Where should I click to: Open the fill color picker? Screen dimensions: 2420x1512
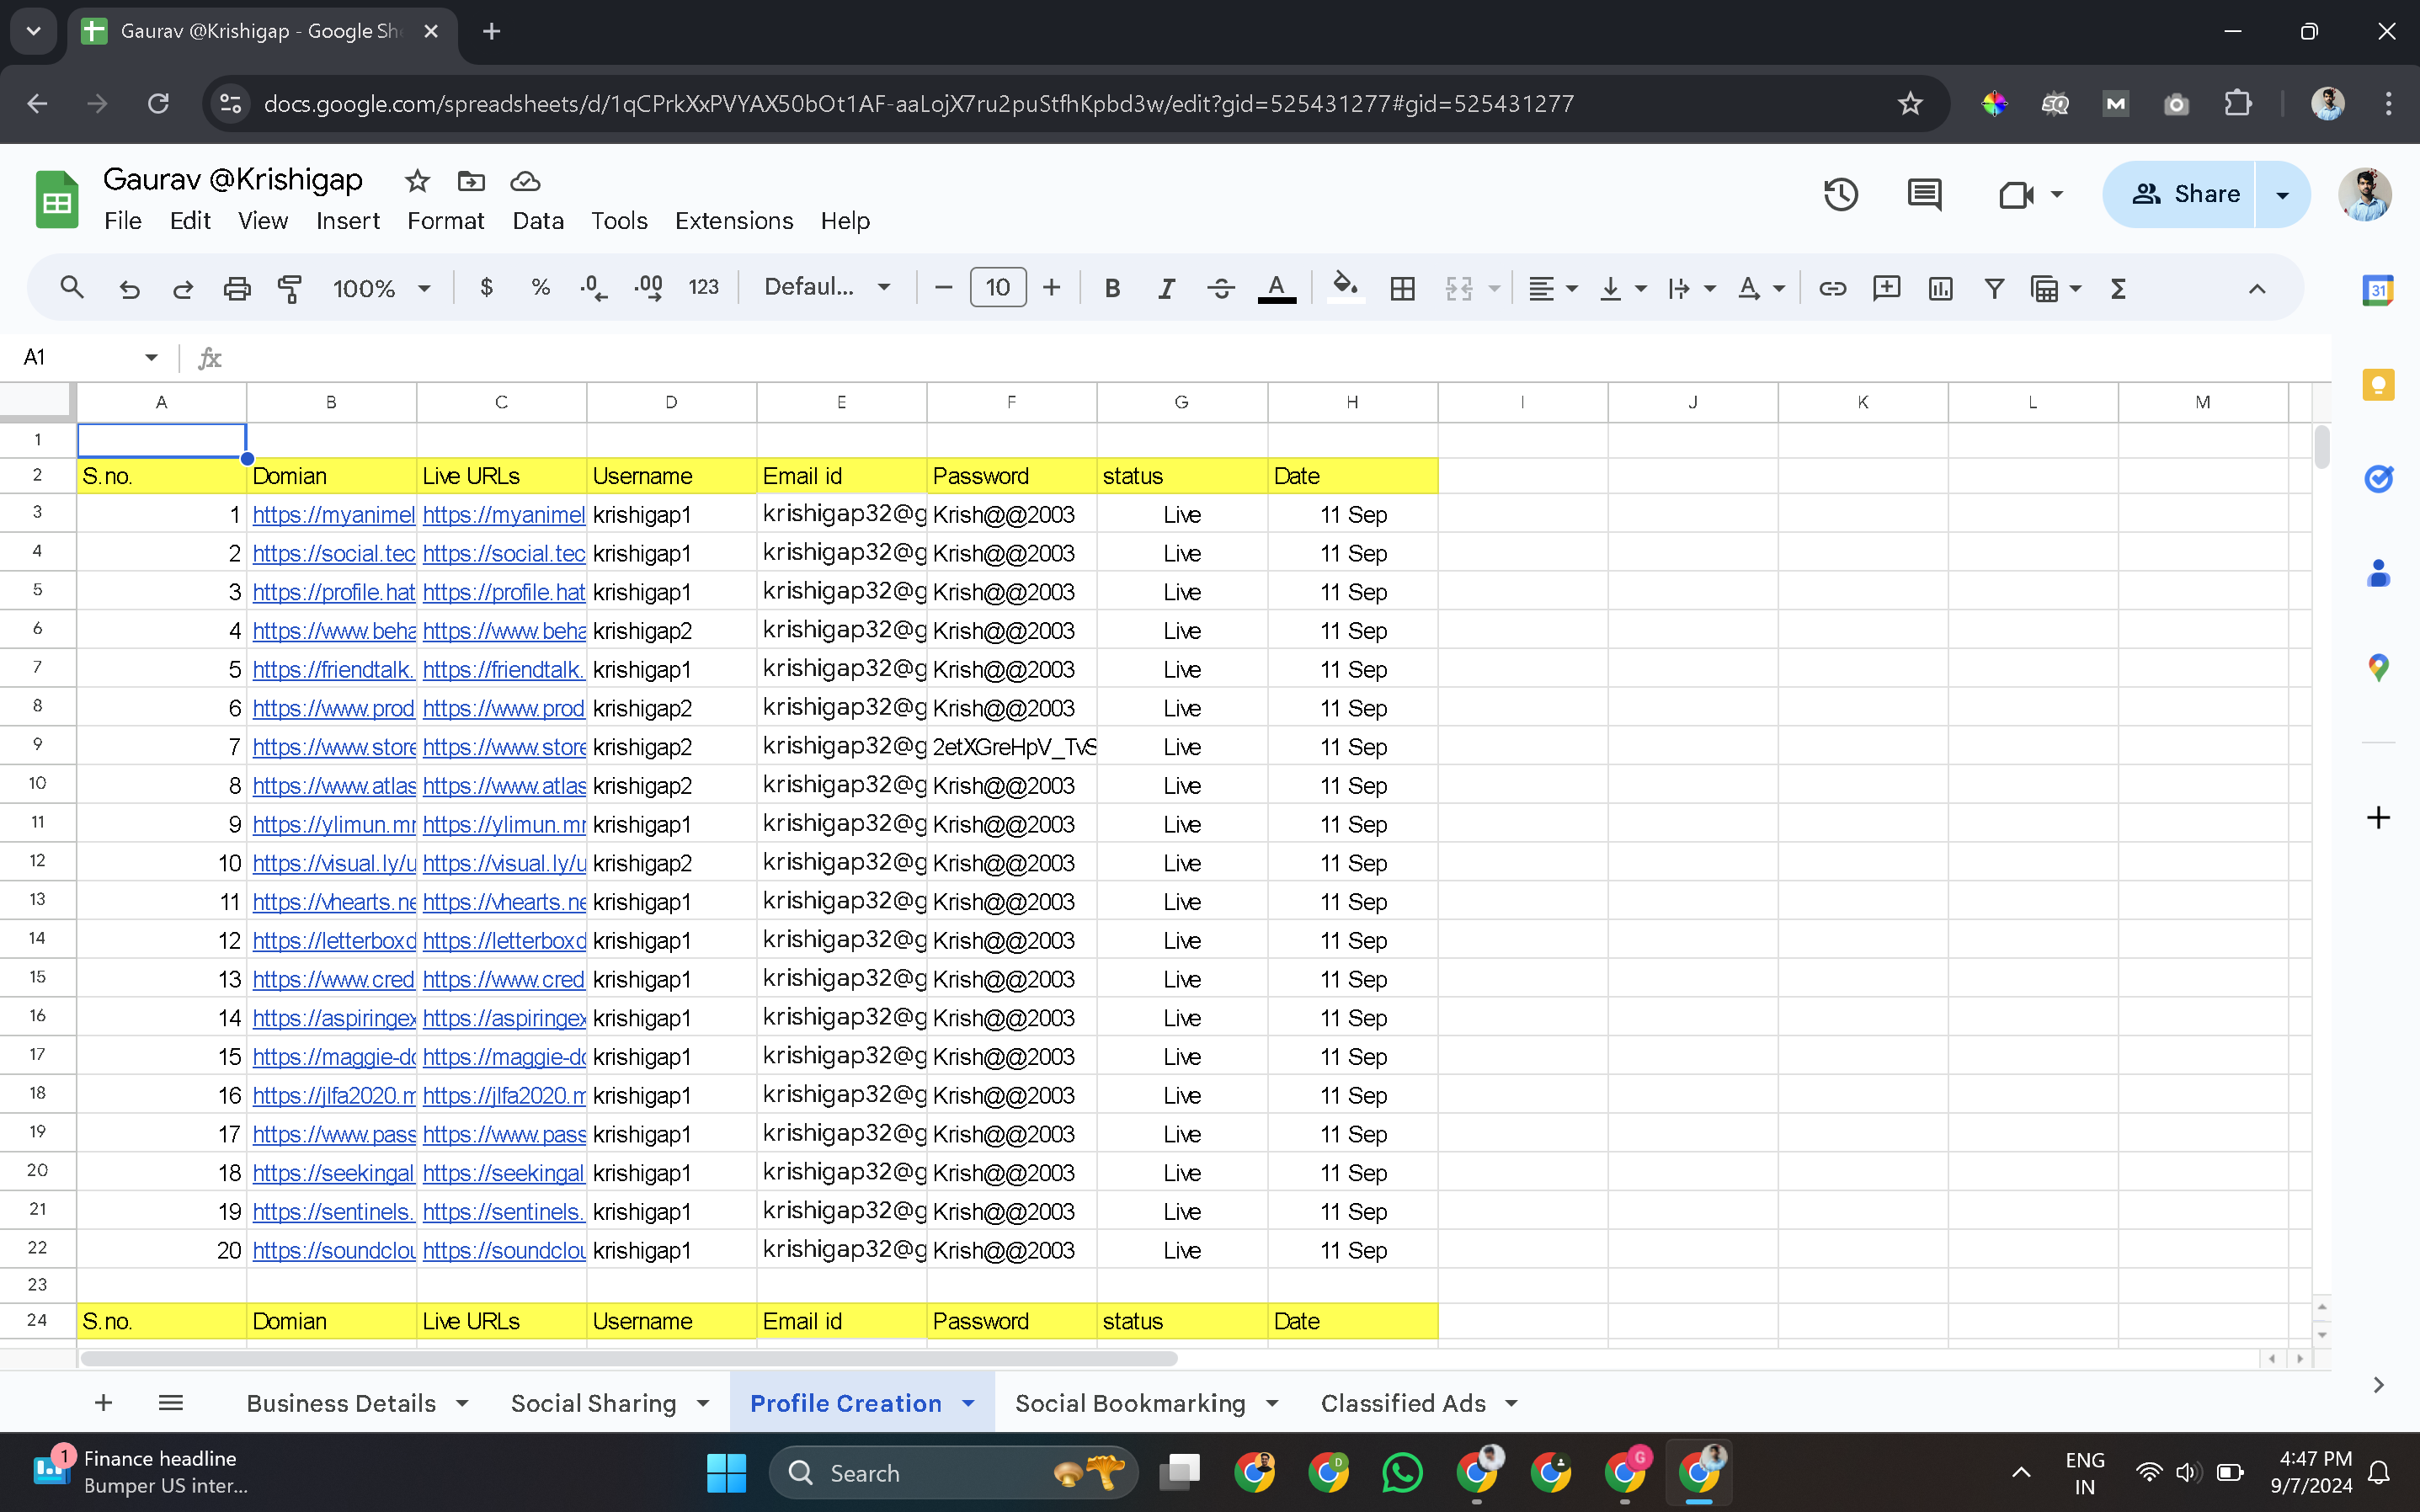(1345, 288)
